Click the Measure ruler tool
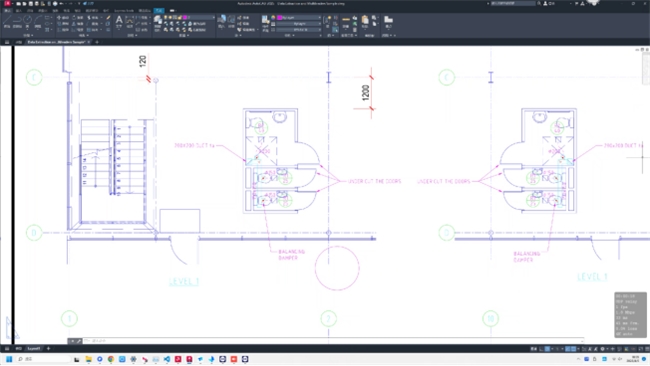 (x=346, y=21)
